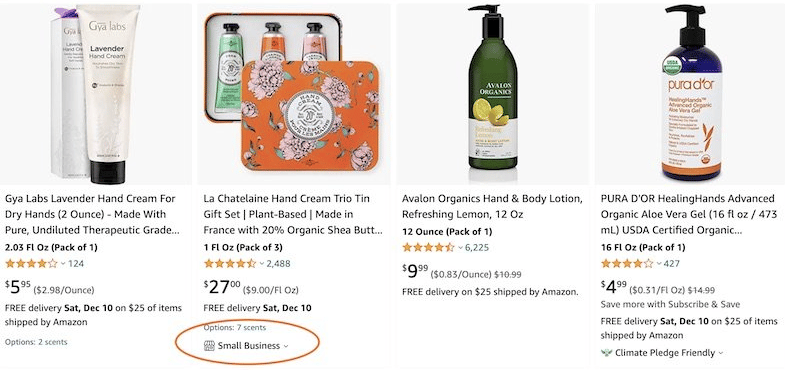Open the Gya Labs Lavender Hand Cream title

[92, 214]
